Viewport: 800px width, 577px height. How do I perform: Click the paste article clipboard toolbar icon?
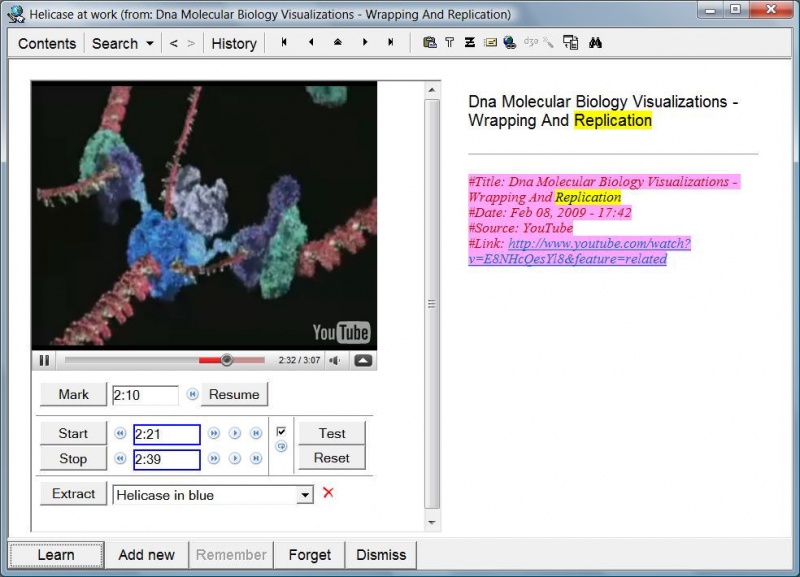point(430,42)
